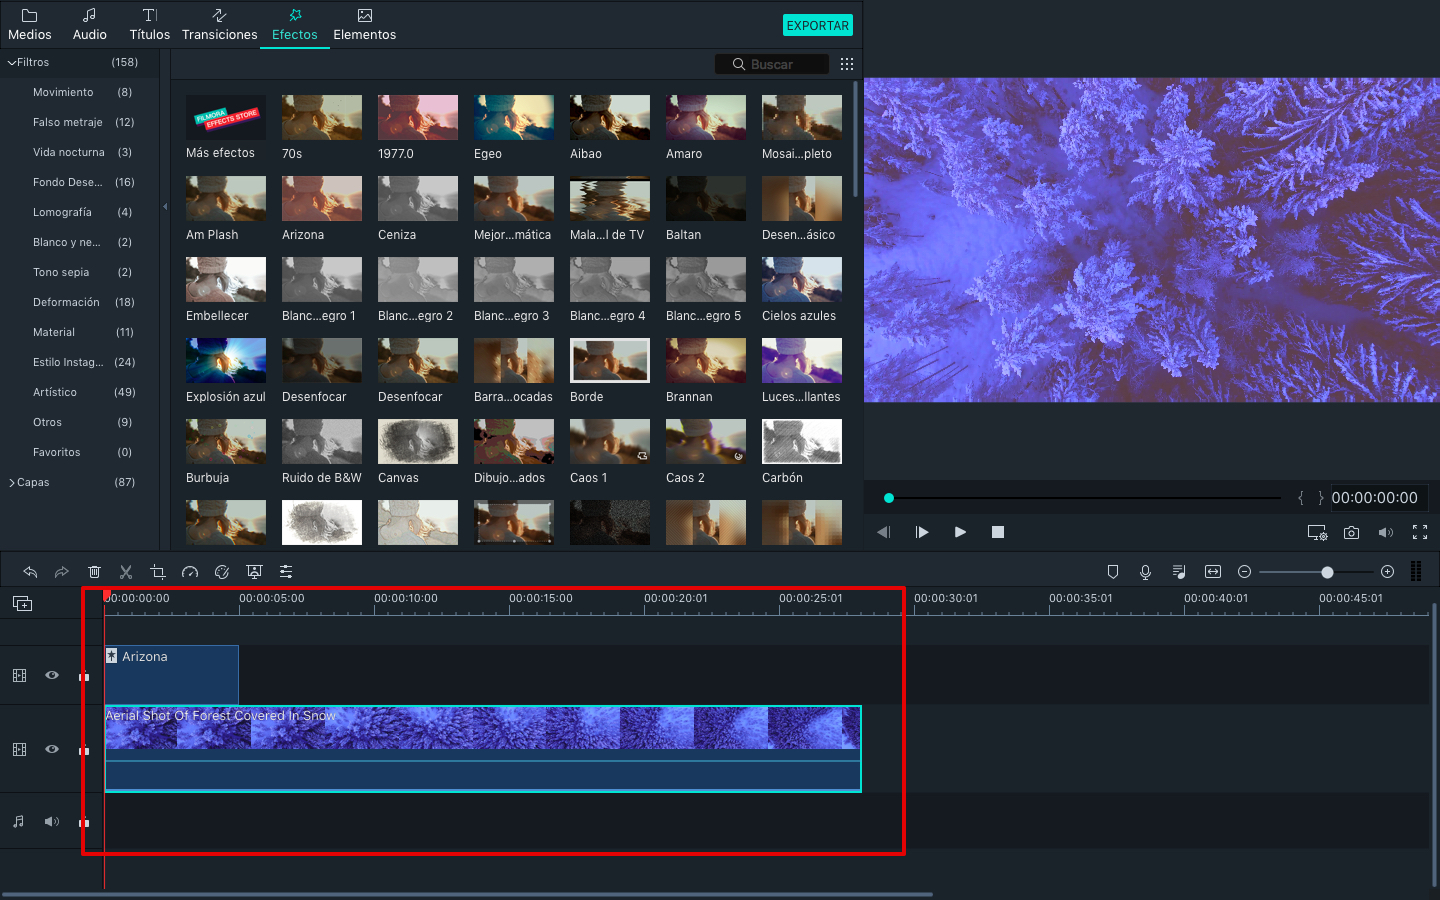Click the zoom-to-fit timeline icon
This screenshot has width=1440, height=900.
(1213, 572)
